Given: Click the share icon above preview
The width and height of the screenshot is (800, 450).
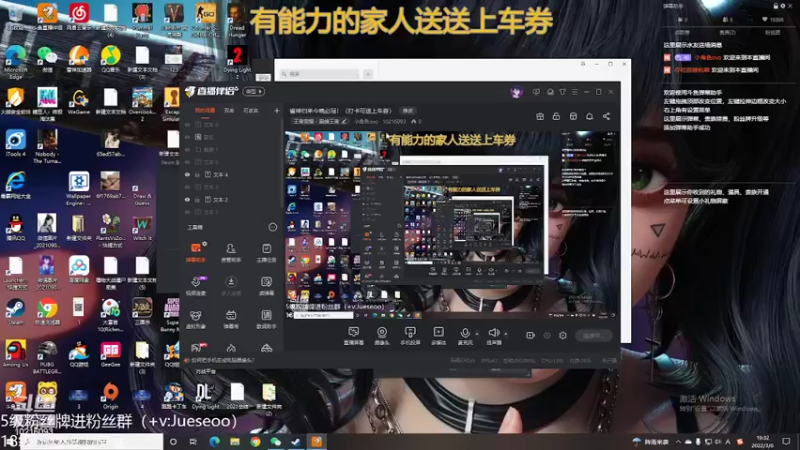Looking at the screenshot, I should pyautogui.click(x=606, y=116).
